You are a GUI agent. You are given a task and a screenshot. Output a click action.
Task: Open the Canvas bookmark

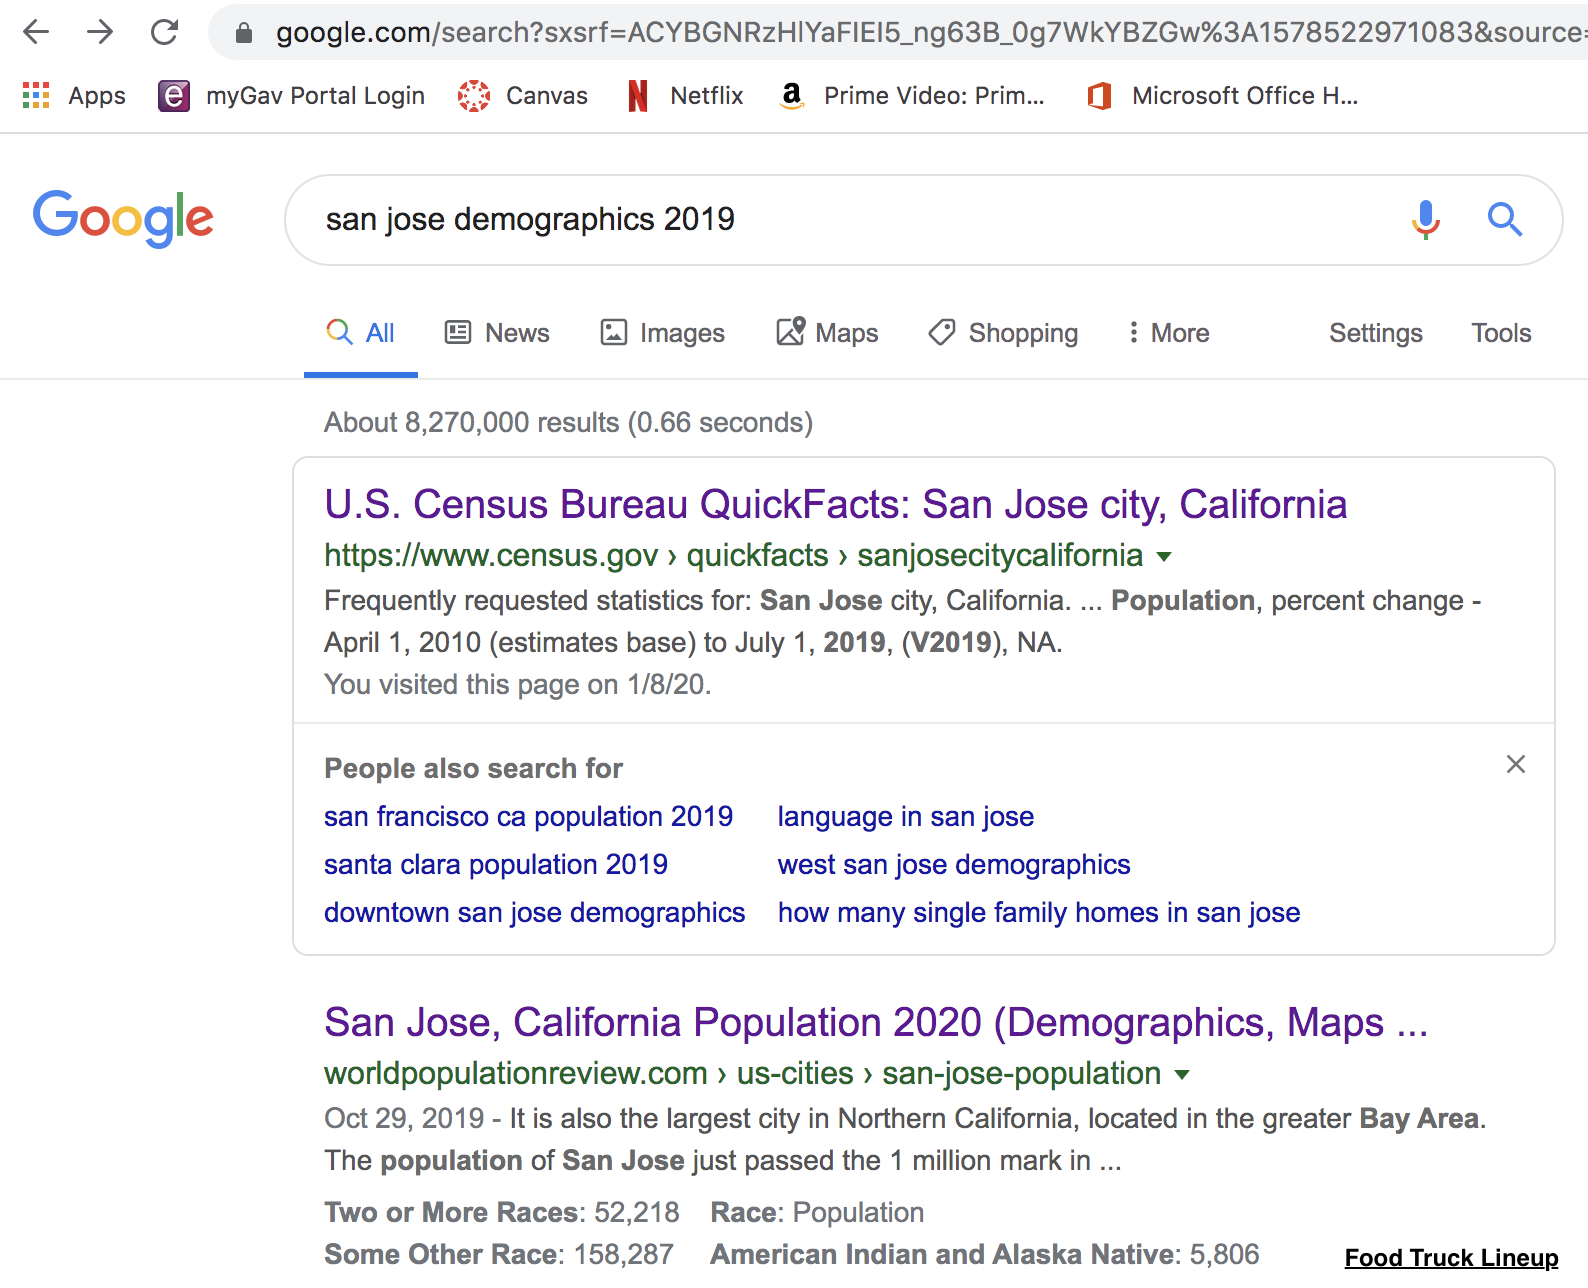pos(522,96)
